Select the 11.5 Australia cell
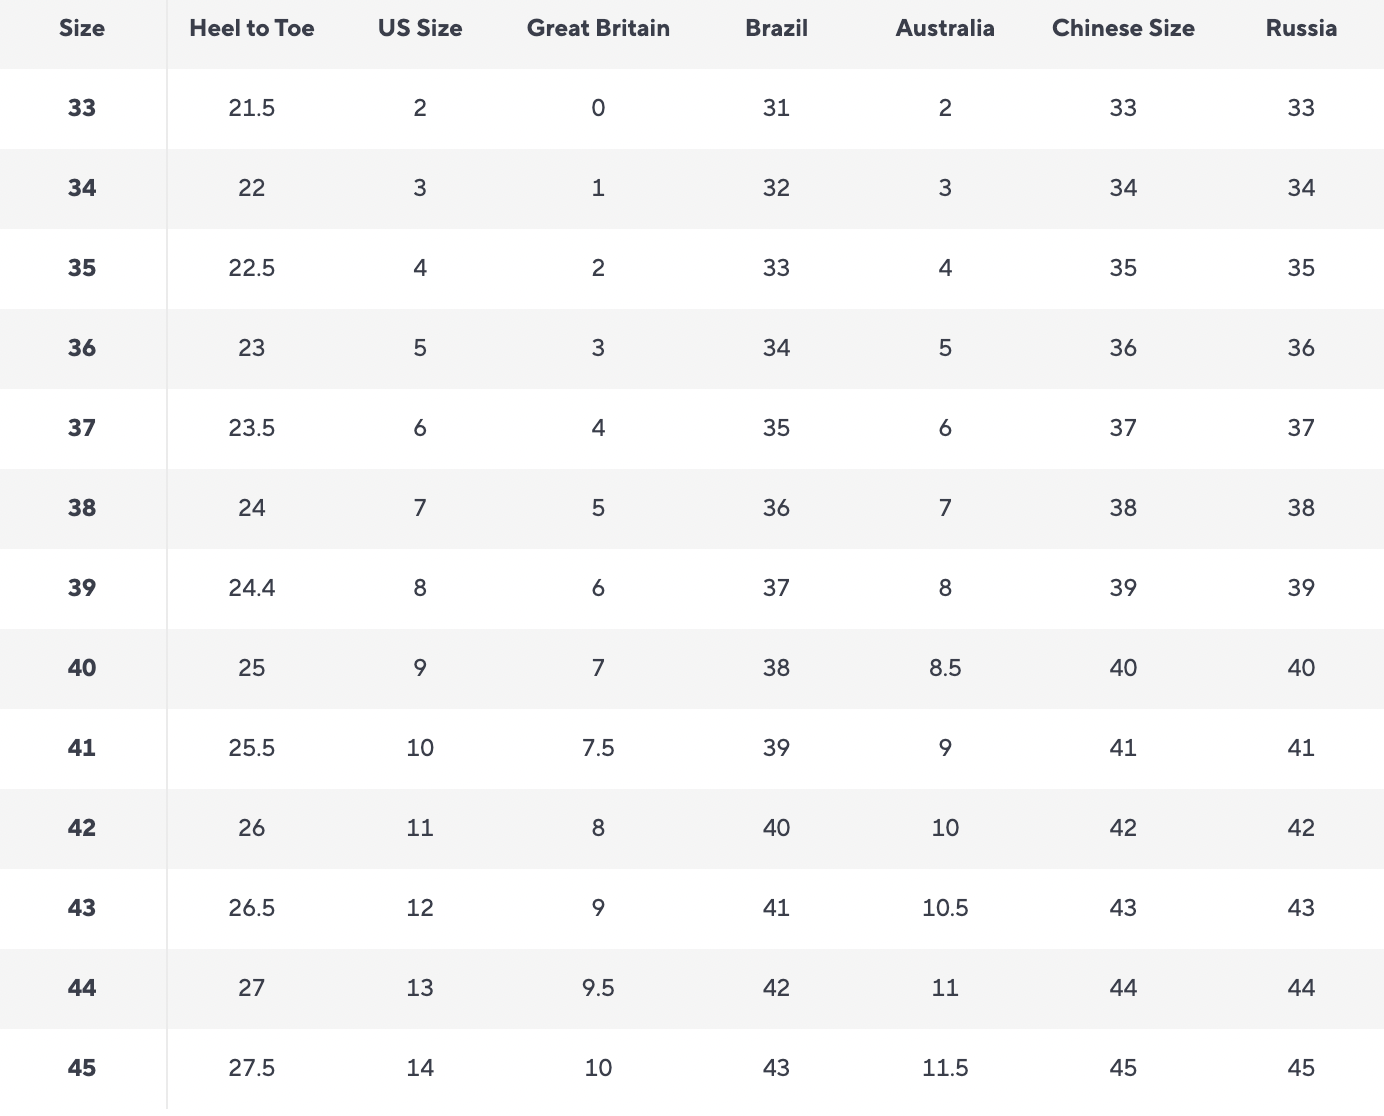Image resolution: width=1384 pixels, height=1116 pixels. click(945, 1068)
